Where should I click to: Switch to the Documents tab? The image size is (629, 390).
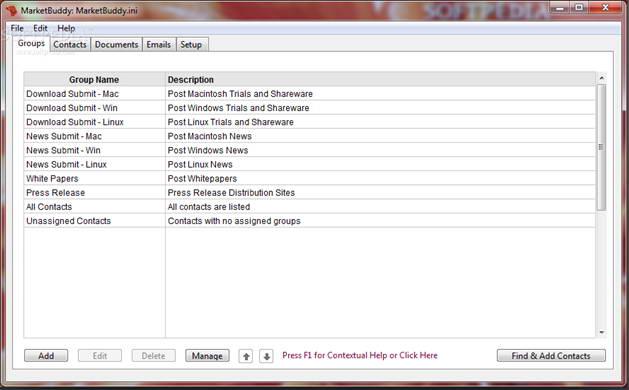coord(116,45)
